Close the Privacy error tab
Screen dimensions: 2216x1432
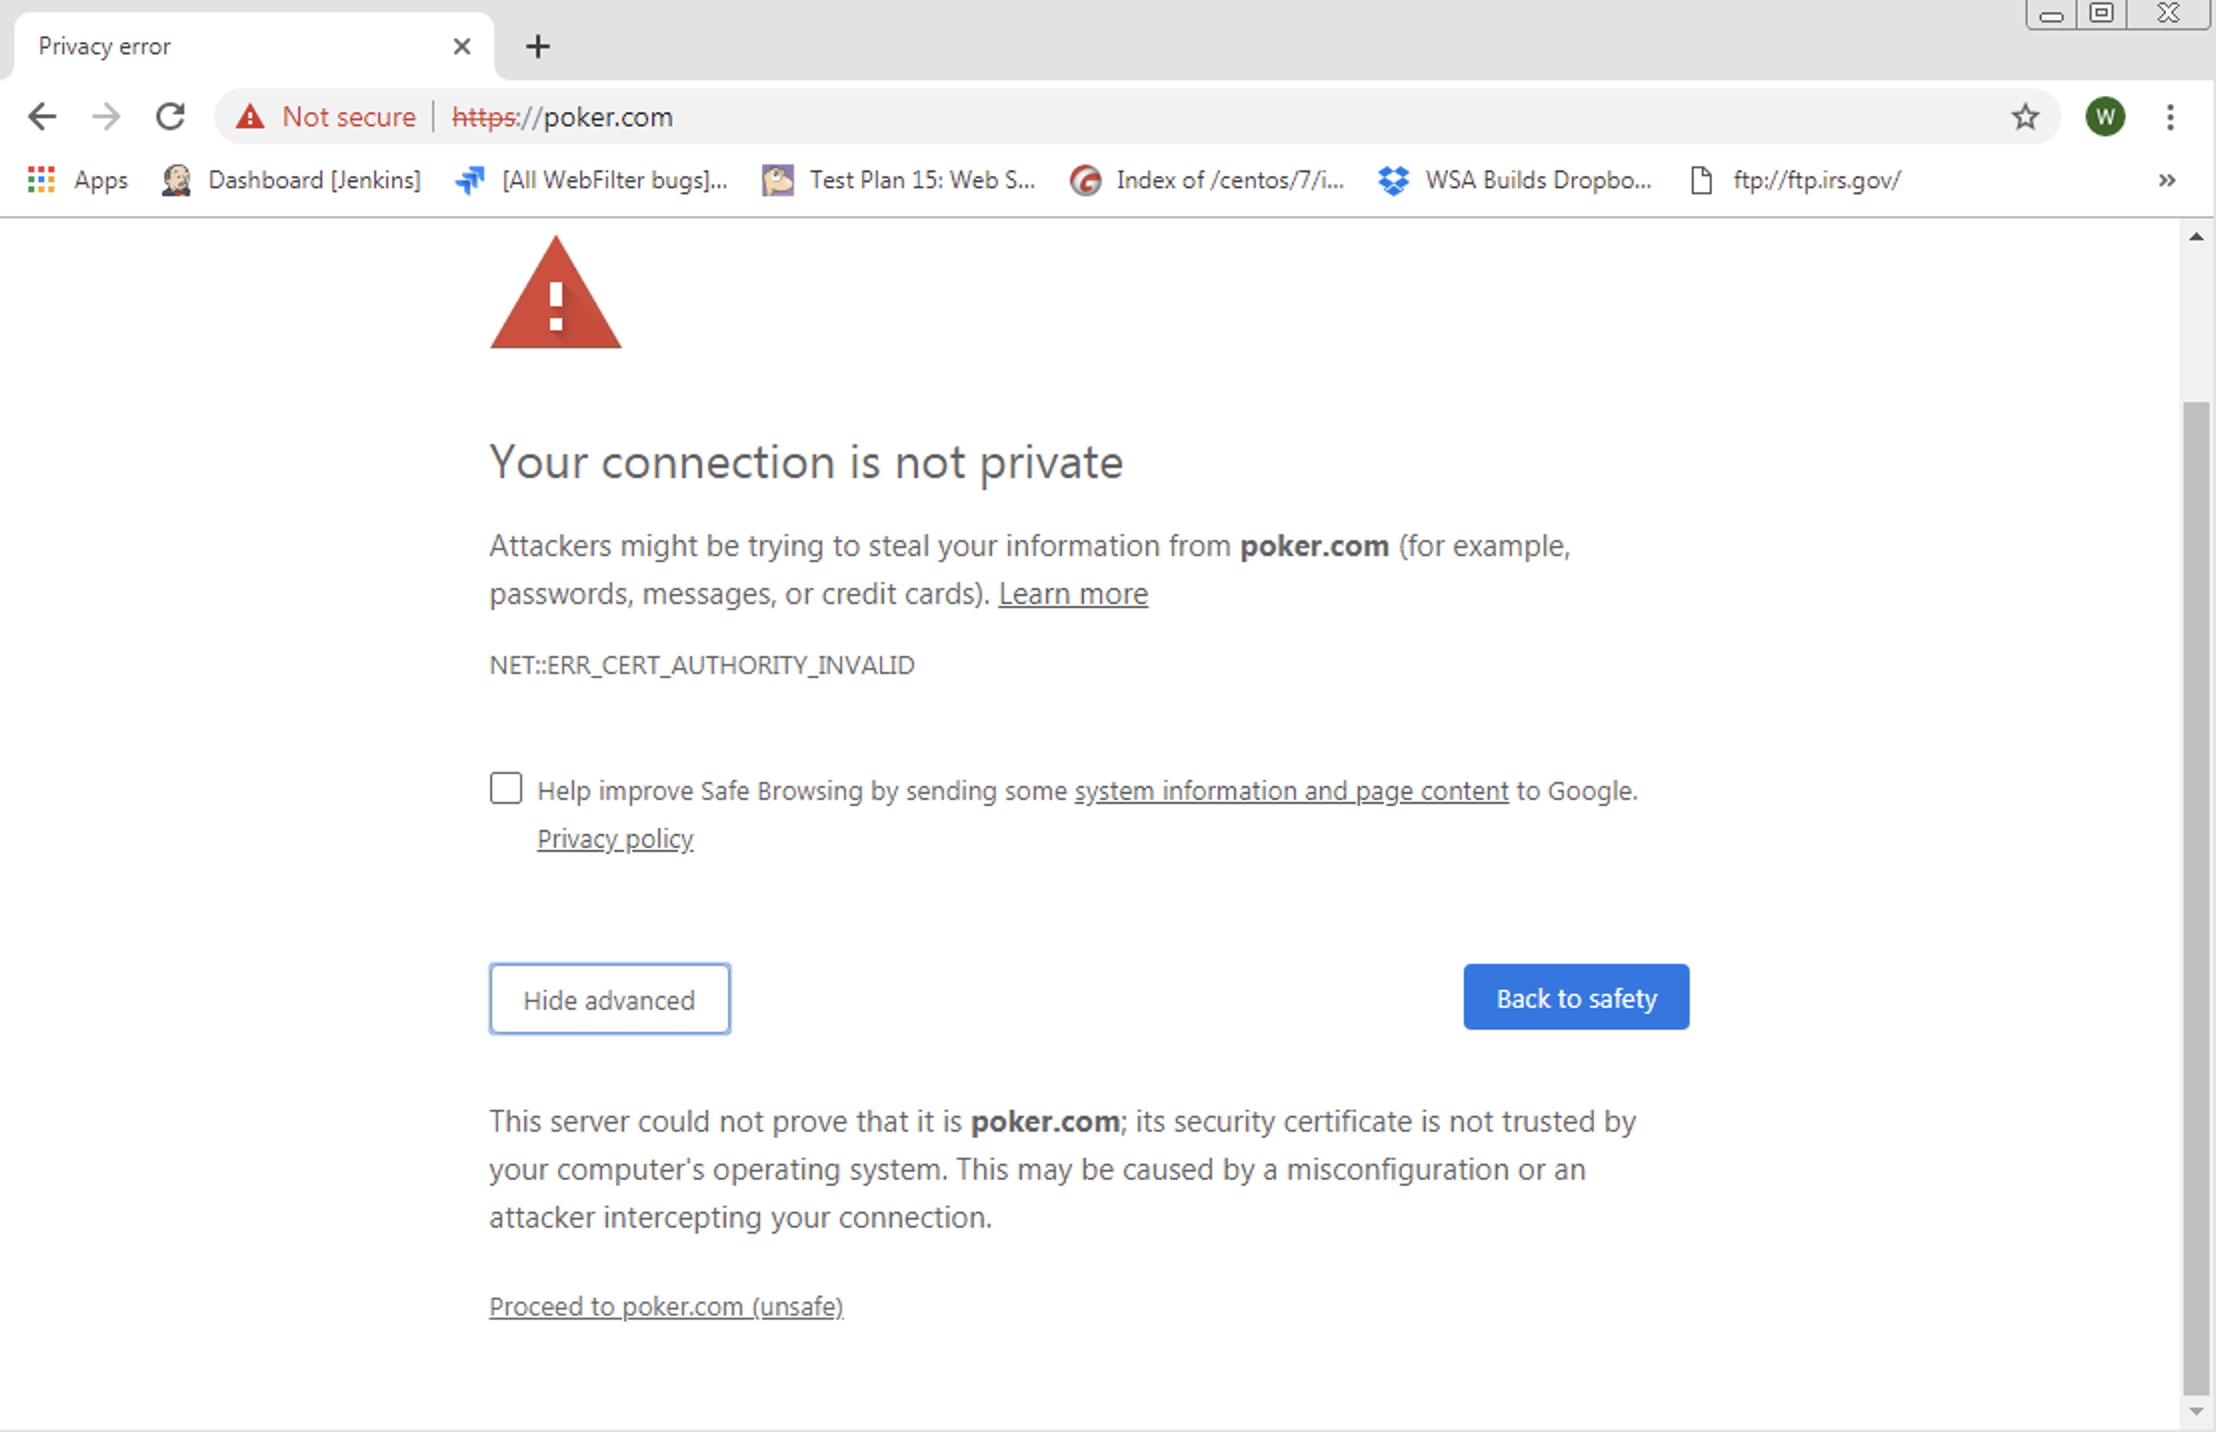462,46
